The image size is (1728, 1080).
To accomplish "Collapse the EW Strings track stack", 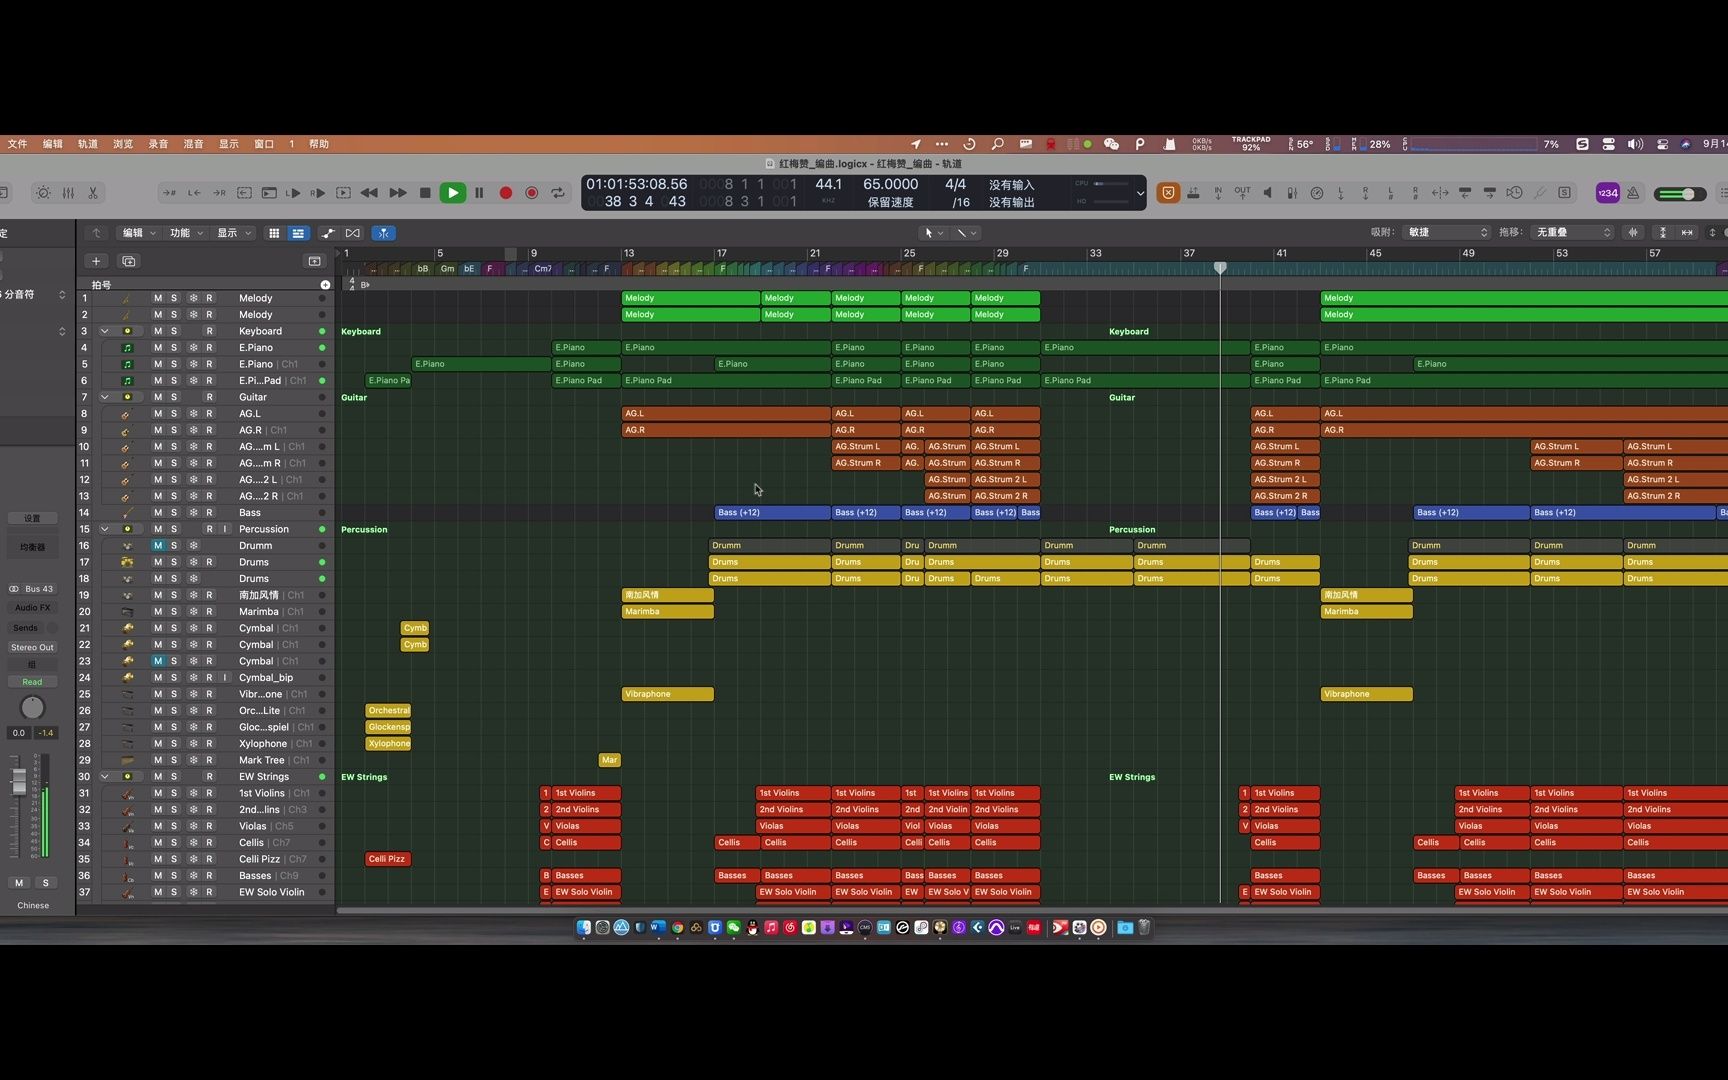I will pyautogui.click(x=105, y=776).
